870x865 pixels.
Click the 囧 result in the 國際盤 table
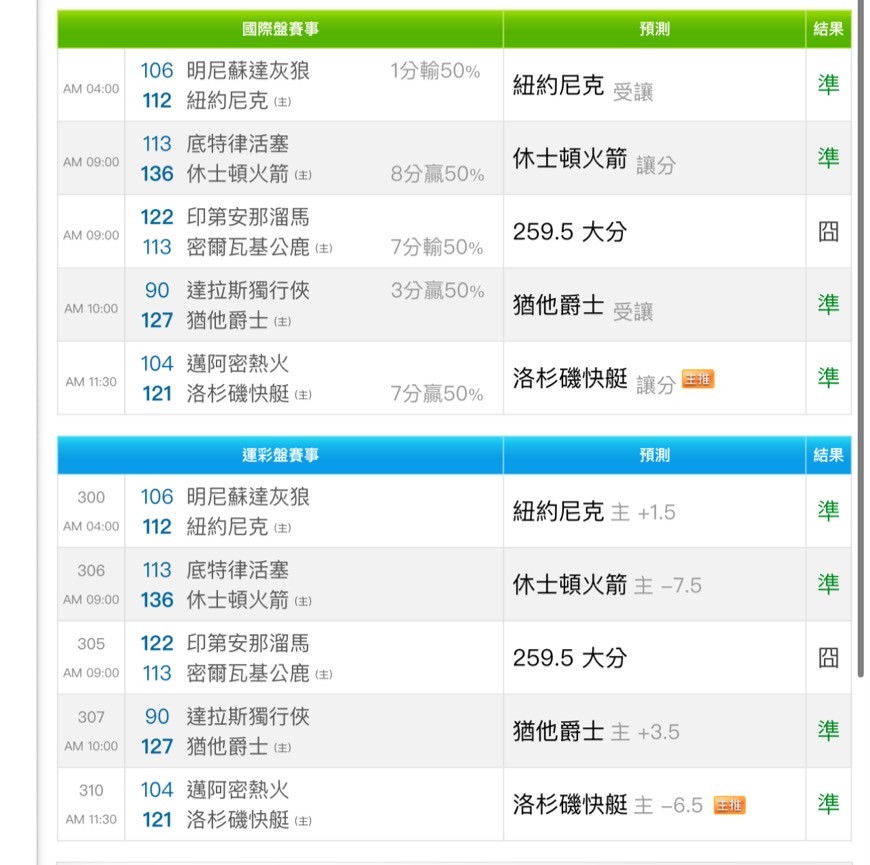point(828,231)
